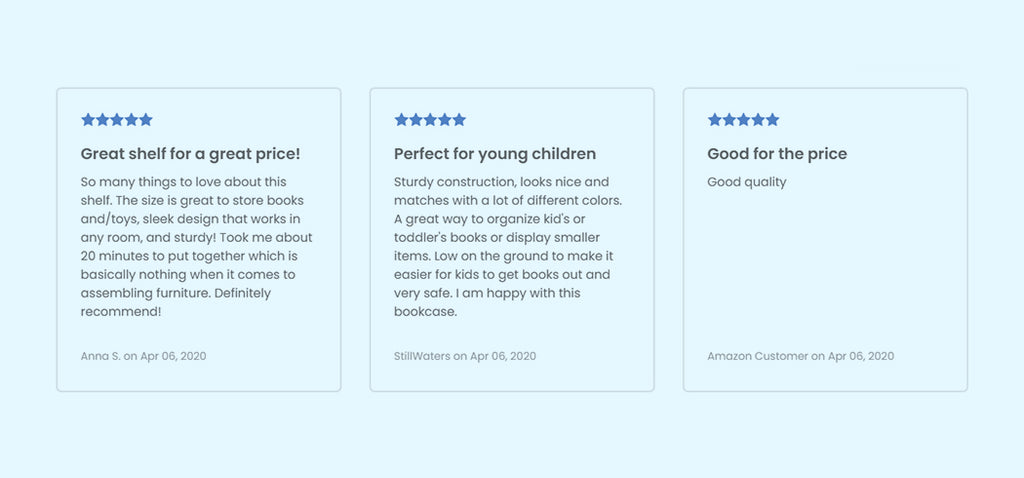The image size is (1024, 478).
Task: Click the date on StillWaters review
Action: click(503, 356)
